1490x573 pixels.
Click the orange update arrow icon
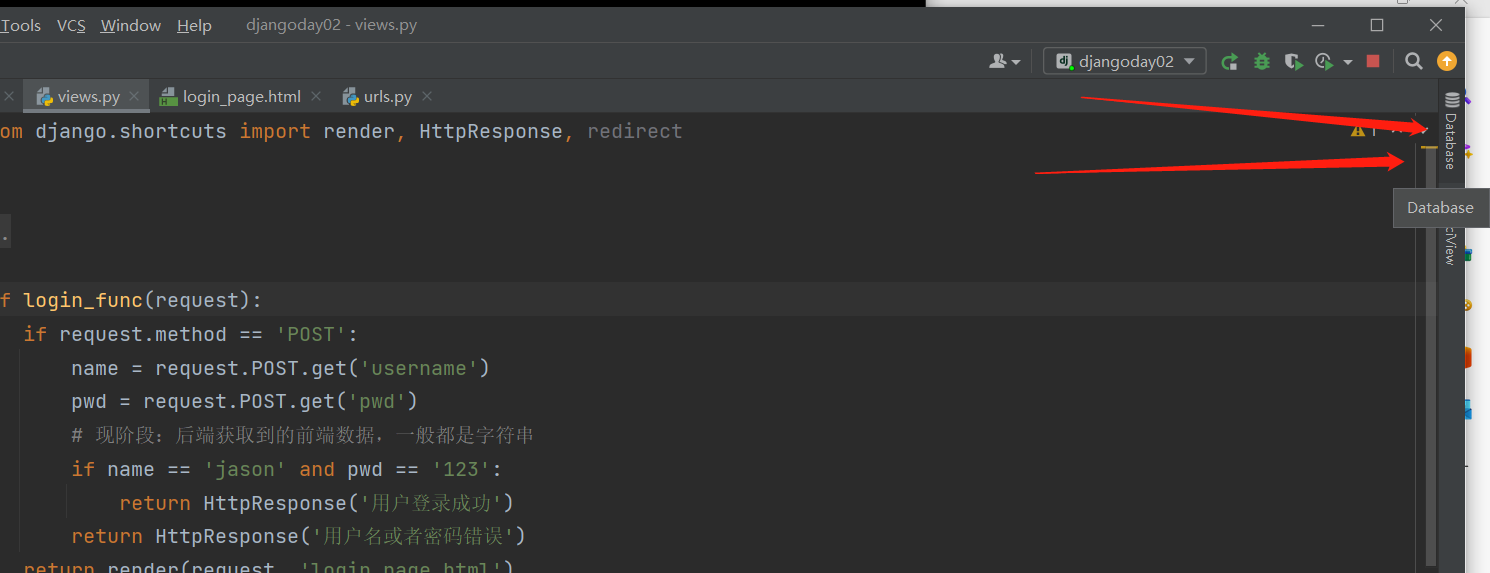pyautogui.click(x=1446, y=62)
